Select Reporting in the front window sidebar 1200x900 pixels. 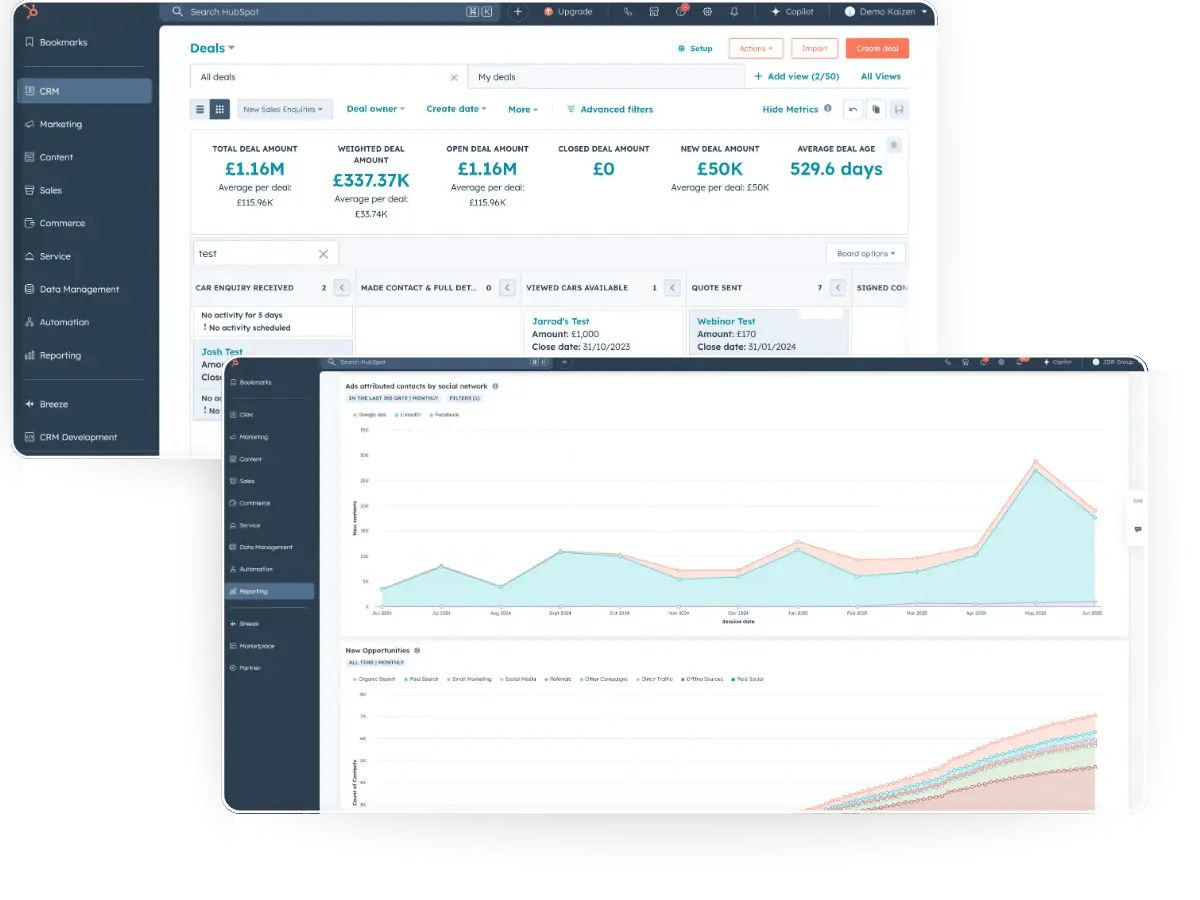[270, 591]
